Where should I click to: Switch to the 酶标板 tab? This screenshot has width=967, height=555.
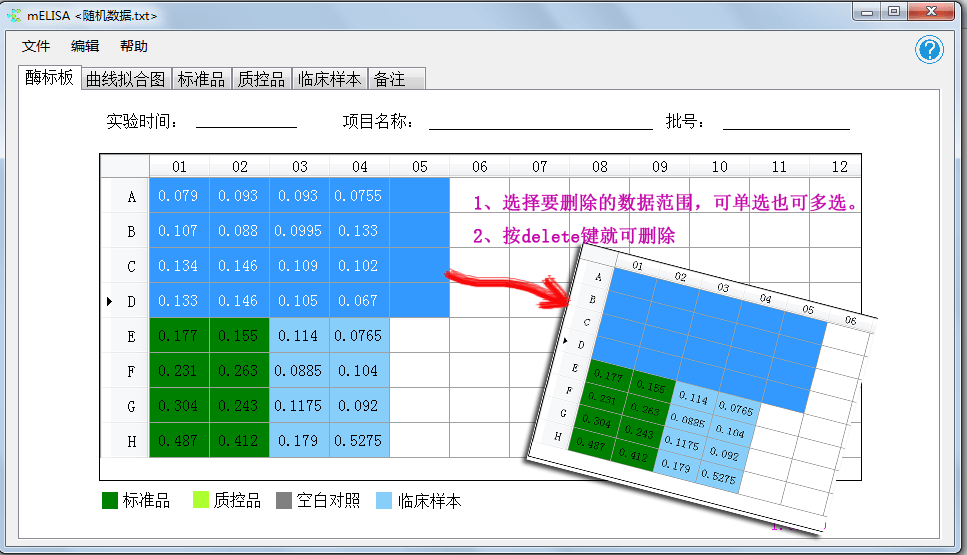[x=49, y=78]
